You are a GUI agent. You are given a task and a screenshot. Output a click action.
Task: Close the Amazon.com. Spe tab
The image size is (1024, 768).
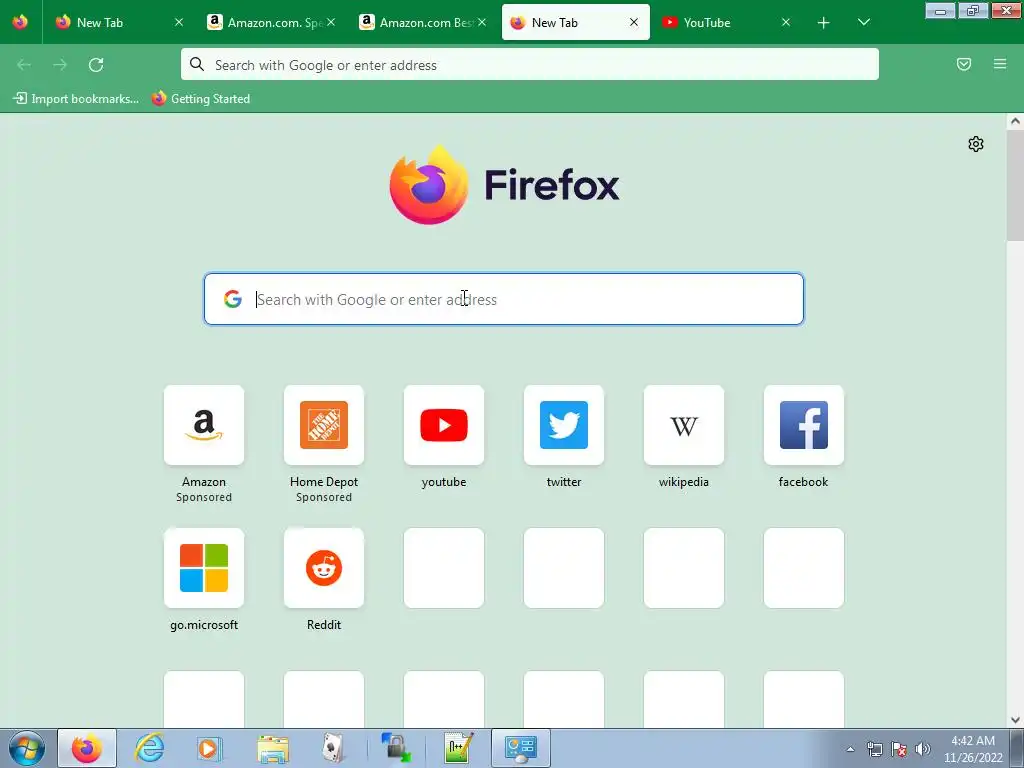(x=331, y=23)
